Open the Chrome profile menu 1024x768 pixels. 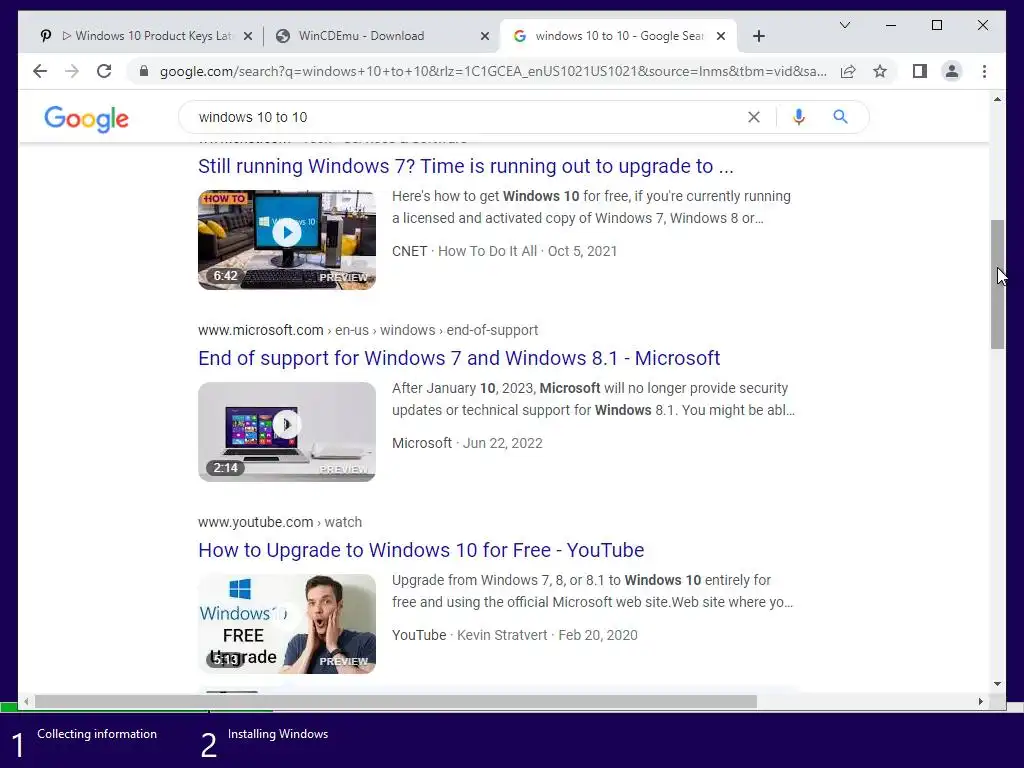[x=952, y=71]
